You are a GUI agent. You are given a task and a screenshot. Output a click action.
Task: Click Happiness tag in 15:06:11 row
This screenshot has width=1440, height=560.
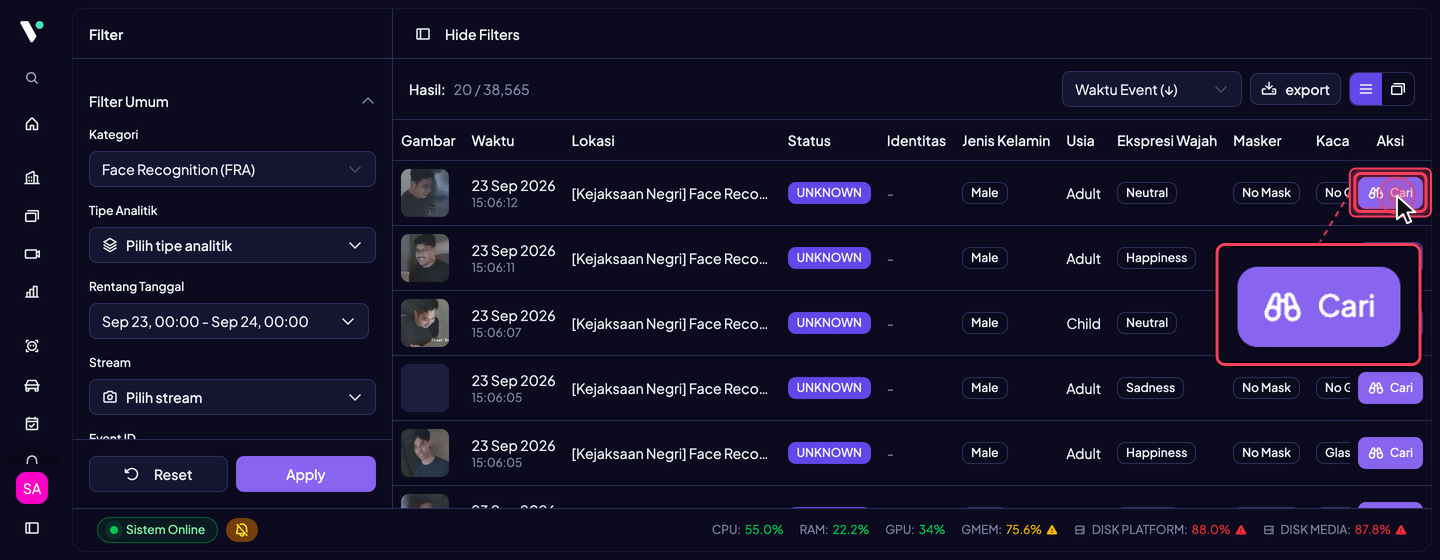(x=1156, y=258)
